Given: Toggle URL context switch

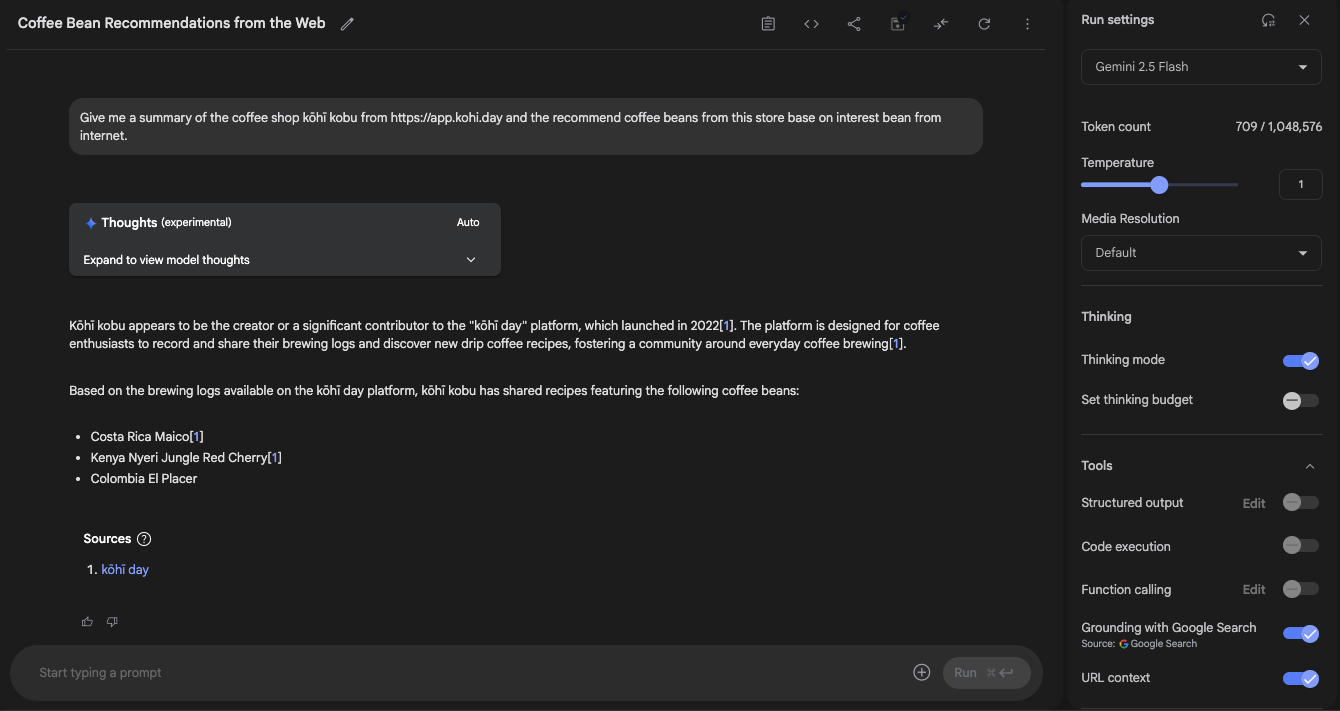Looking at the screenshot, I should tap(1301, 678).
